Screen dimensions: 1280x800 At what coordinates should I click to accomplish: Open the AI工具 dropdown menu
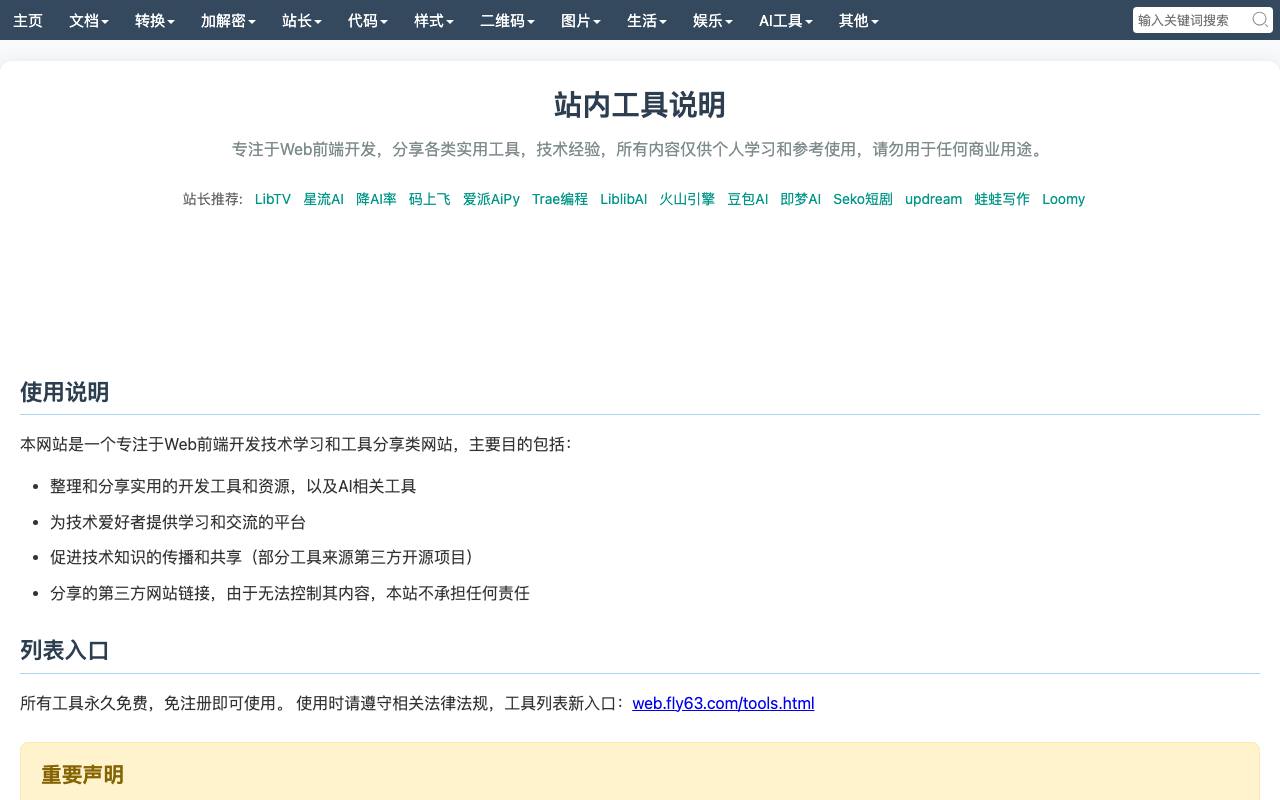786,20
